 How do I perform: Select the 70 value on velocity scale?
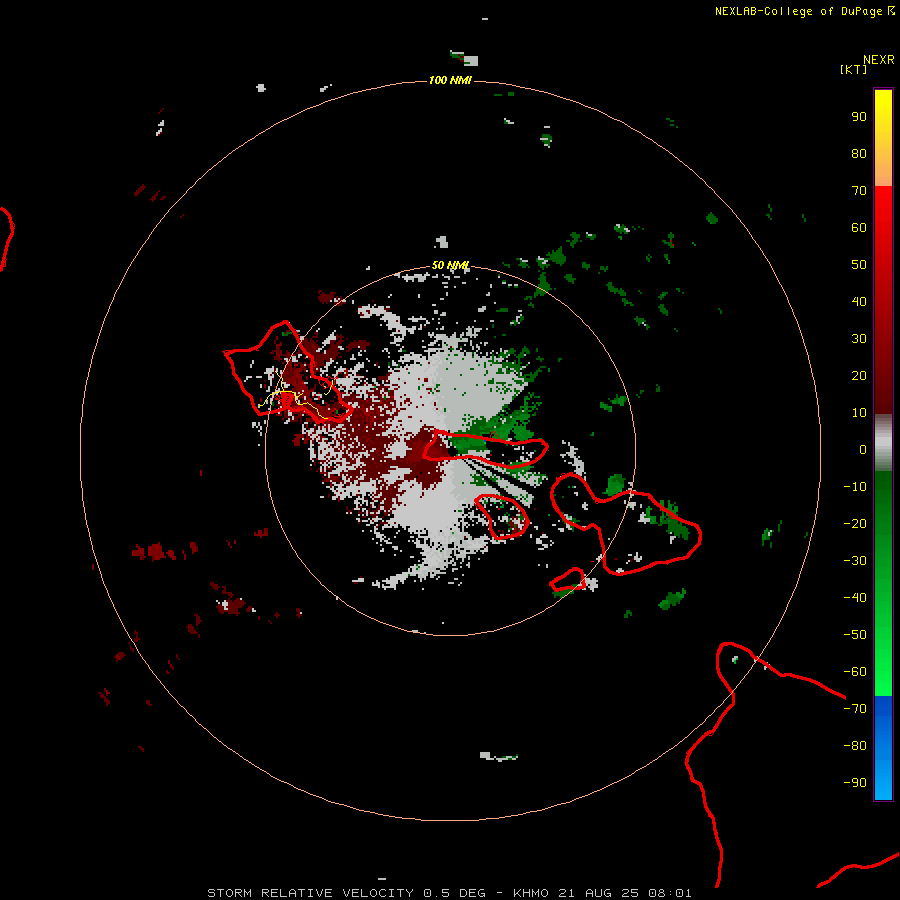pyautogui.click(x=859, y=191)
